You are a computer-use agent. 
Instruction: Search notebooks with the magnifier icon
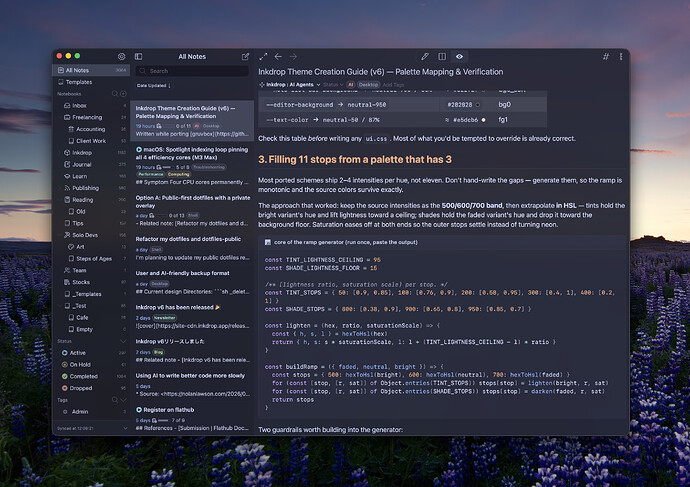click(x=115, y=94)
